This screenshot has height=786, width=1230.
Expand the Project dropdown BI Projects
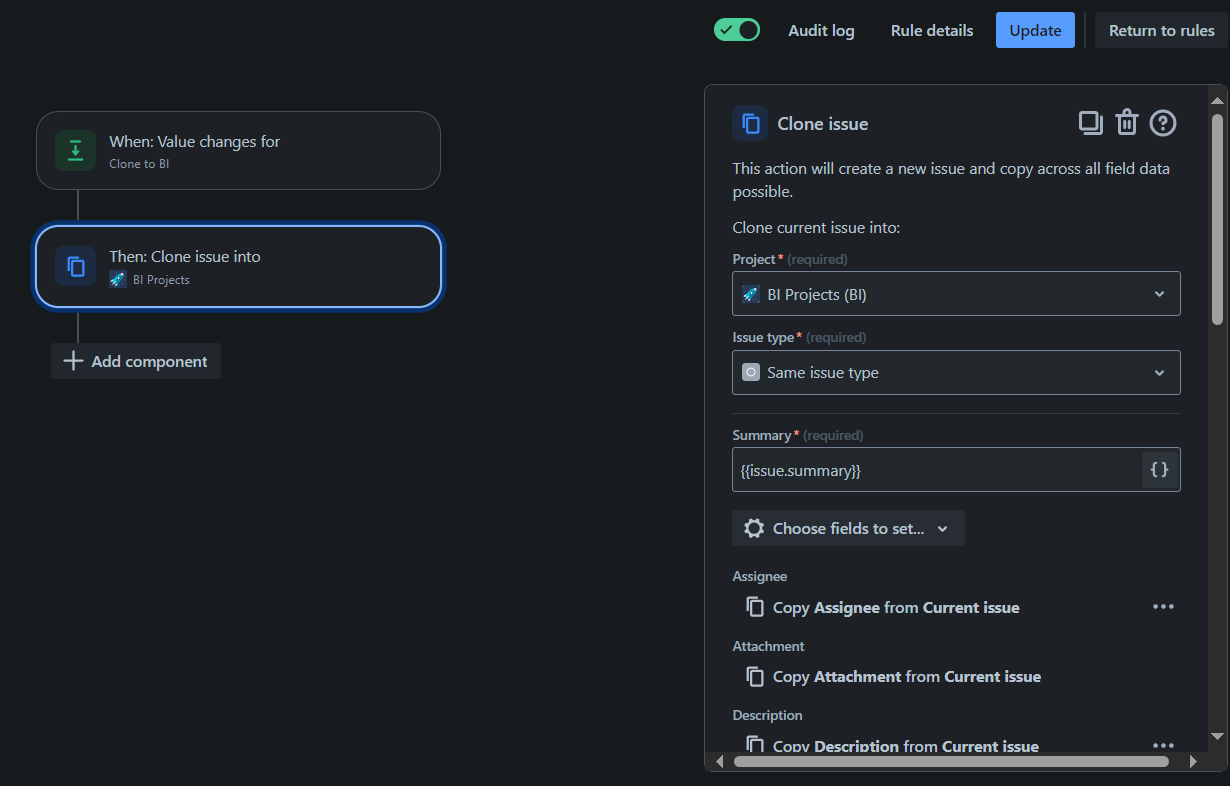tap(956, 294)
